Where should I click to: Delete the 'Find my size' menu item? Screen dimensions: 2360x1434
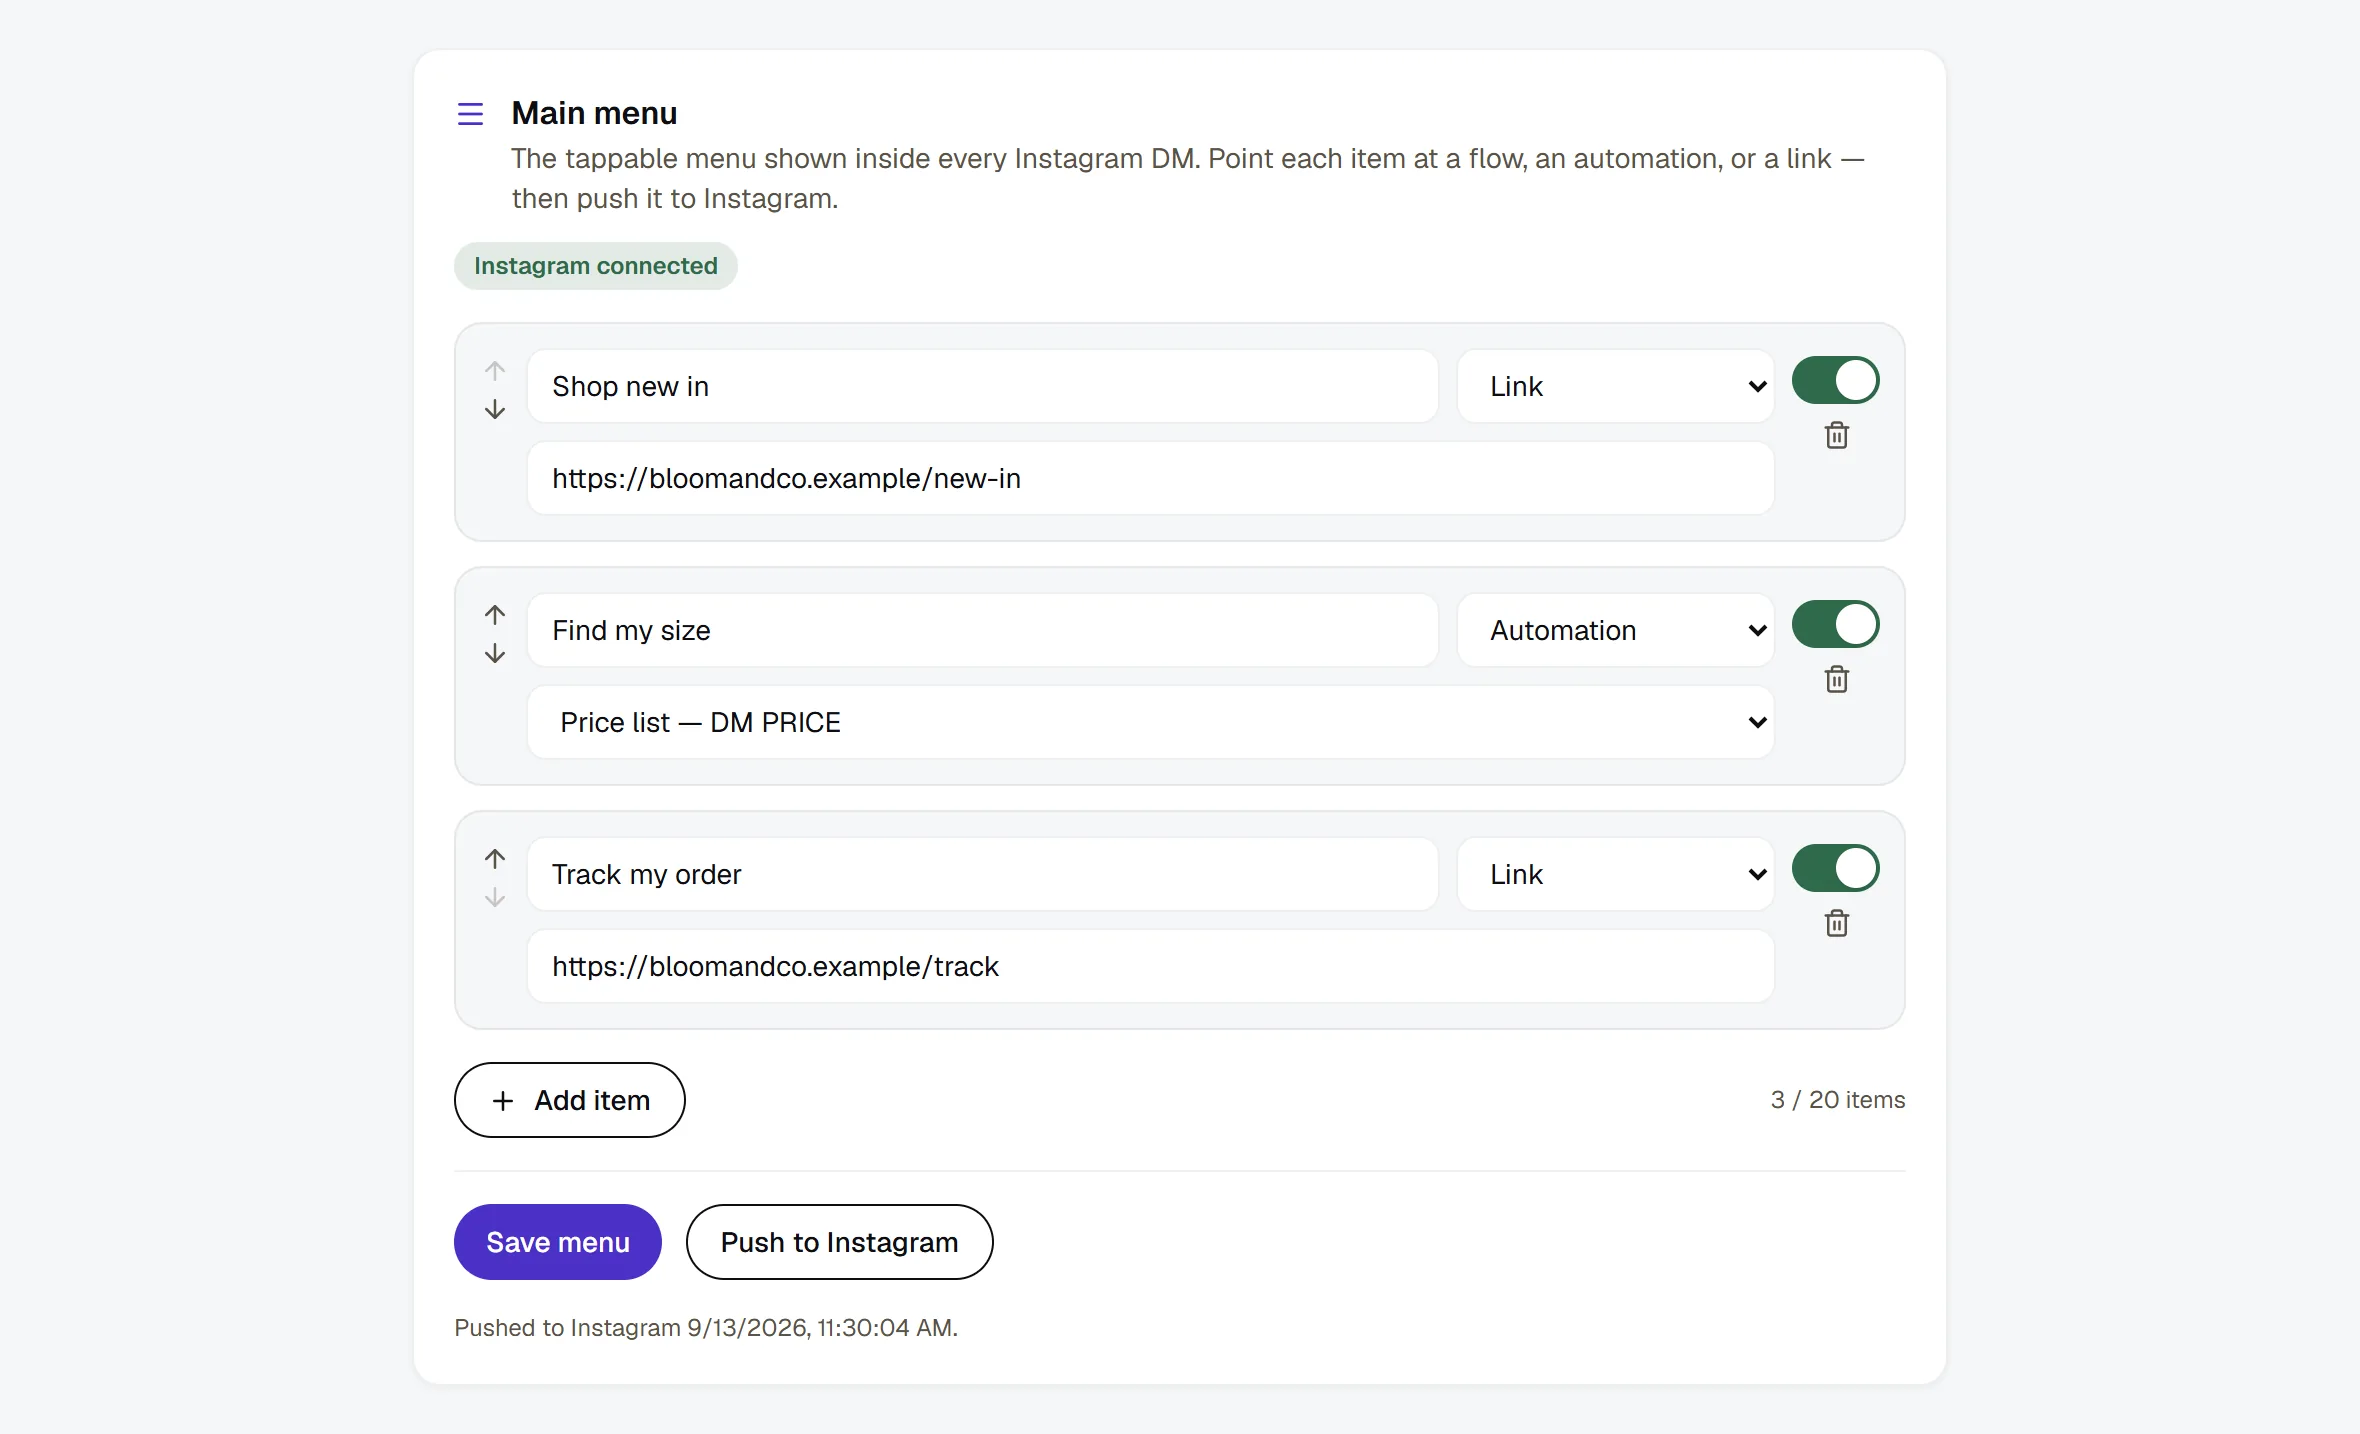(1837, 679)
